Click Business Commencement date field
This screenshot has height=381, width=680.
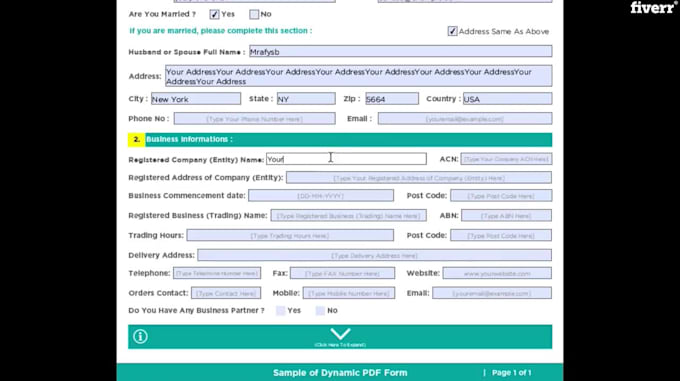click(x=320, y=196)
